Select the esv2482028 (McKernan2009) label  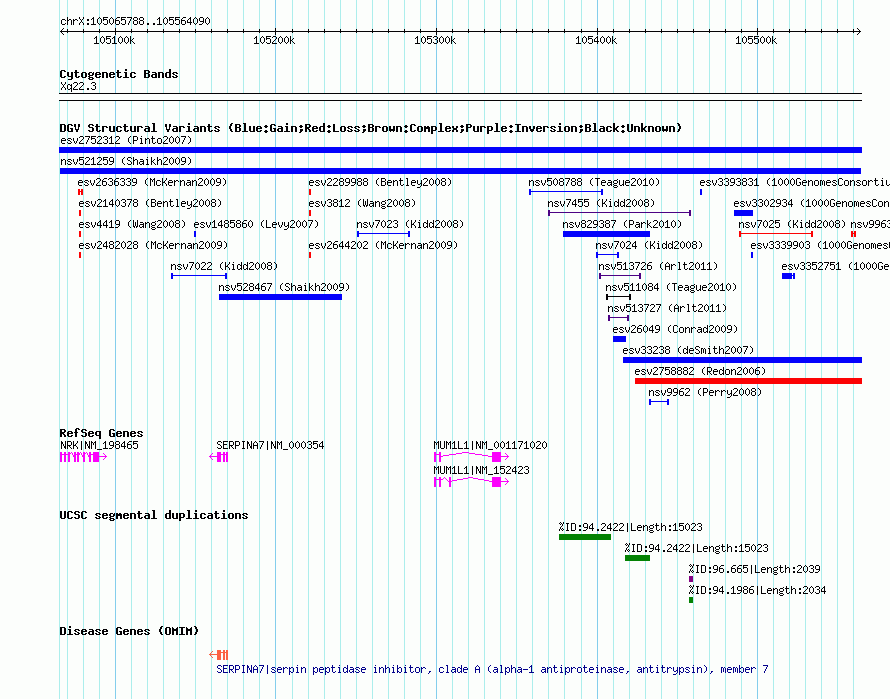(153, 245)
